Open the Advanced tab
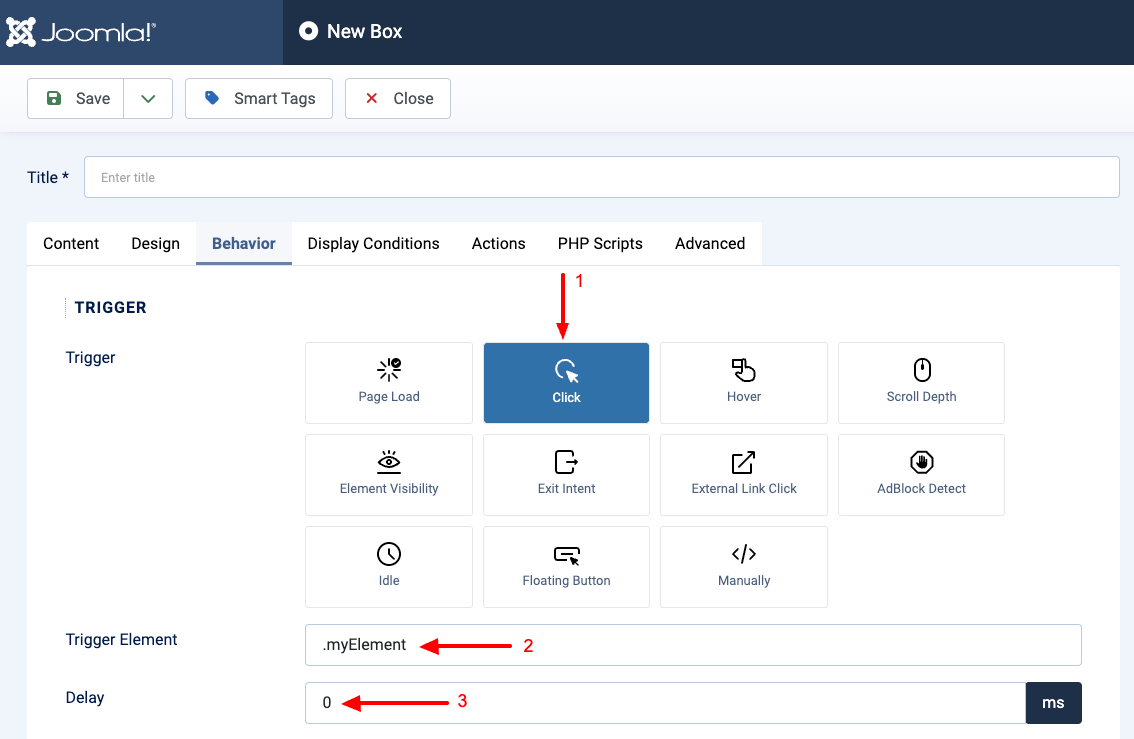The width and height of the screenshot is (1134, 739). [x=709, y=244]
